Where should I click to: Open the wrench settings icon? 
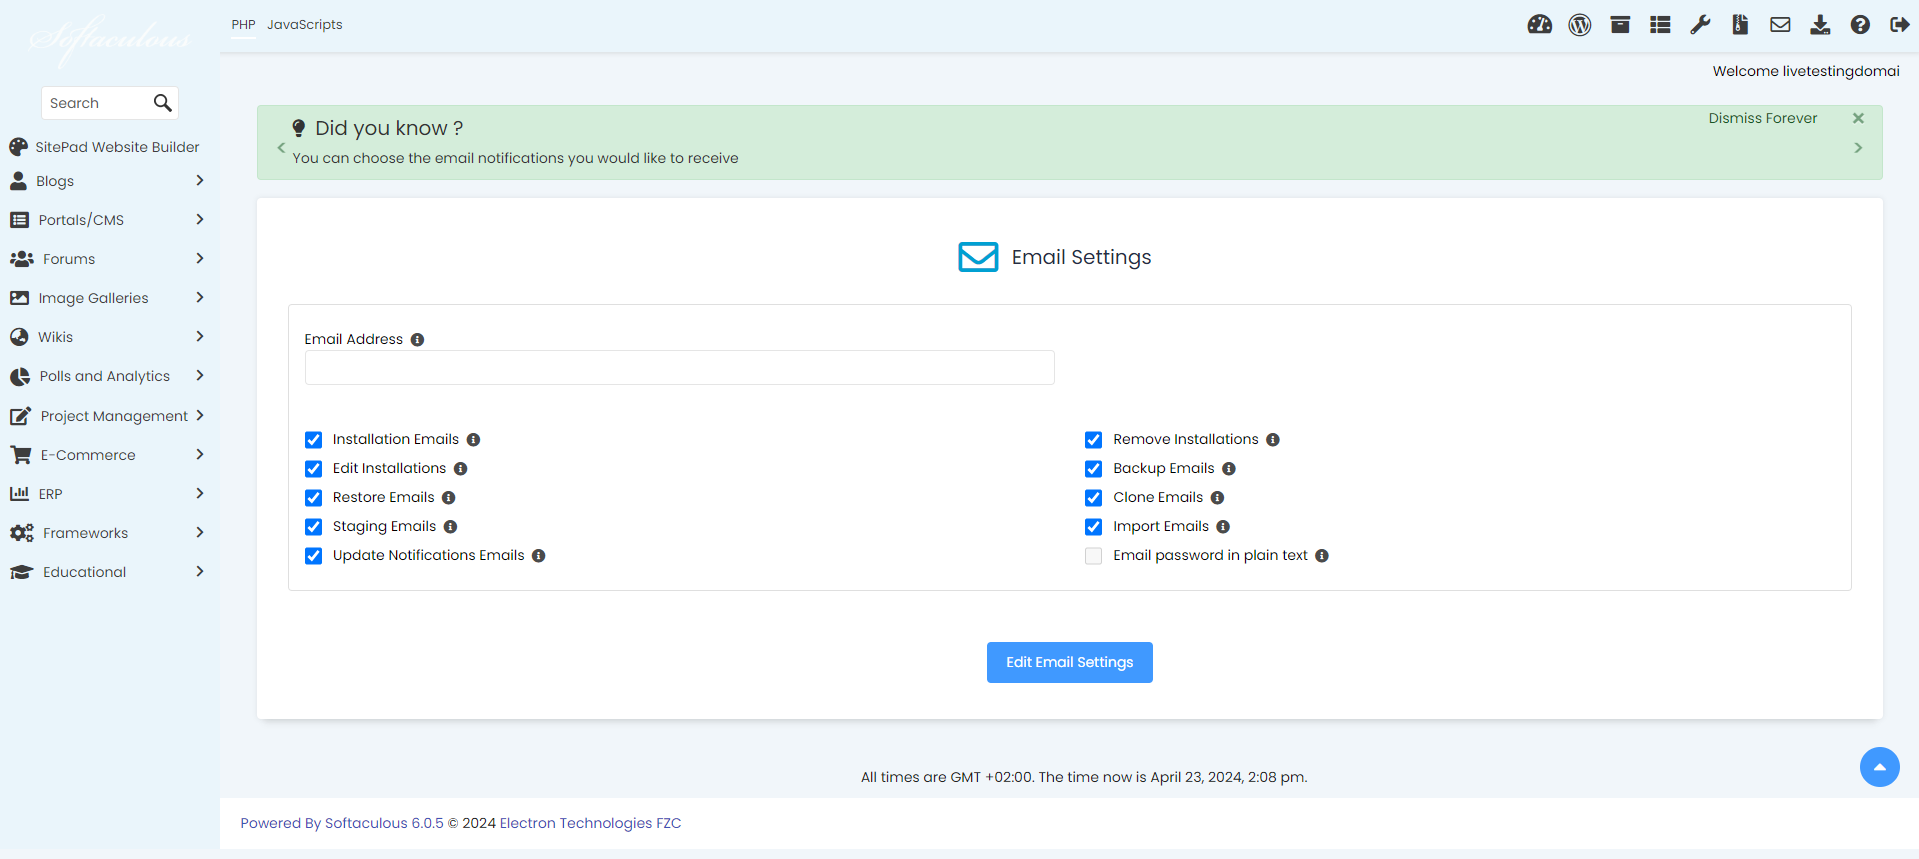(1700, 25)
